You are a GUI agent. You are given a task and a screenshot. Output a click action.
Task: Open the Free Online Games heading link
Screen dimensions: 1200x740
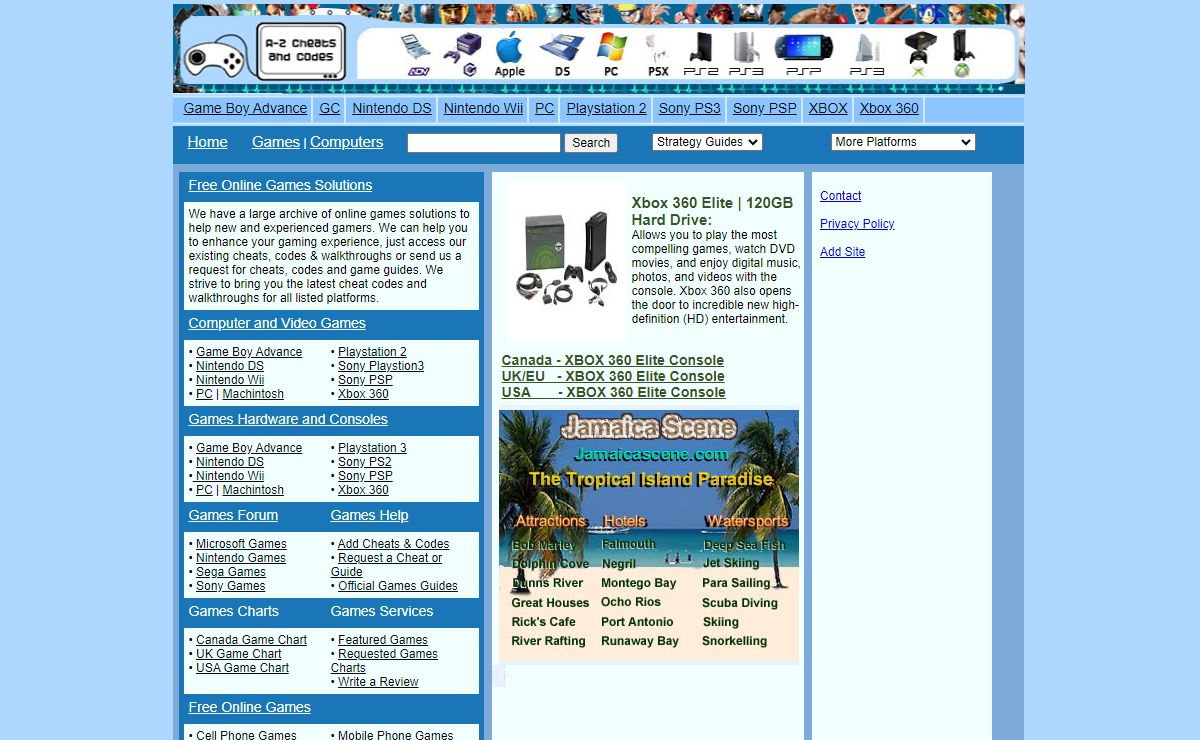(x=249, y=707)
